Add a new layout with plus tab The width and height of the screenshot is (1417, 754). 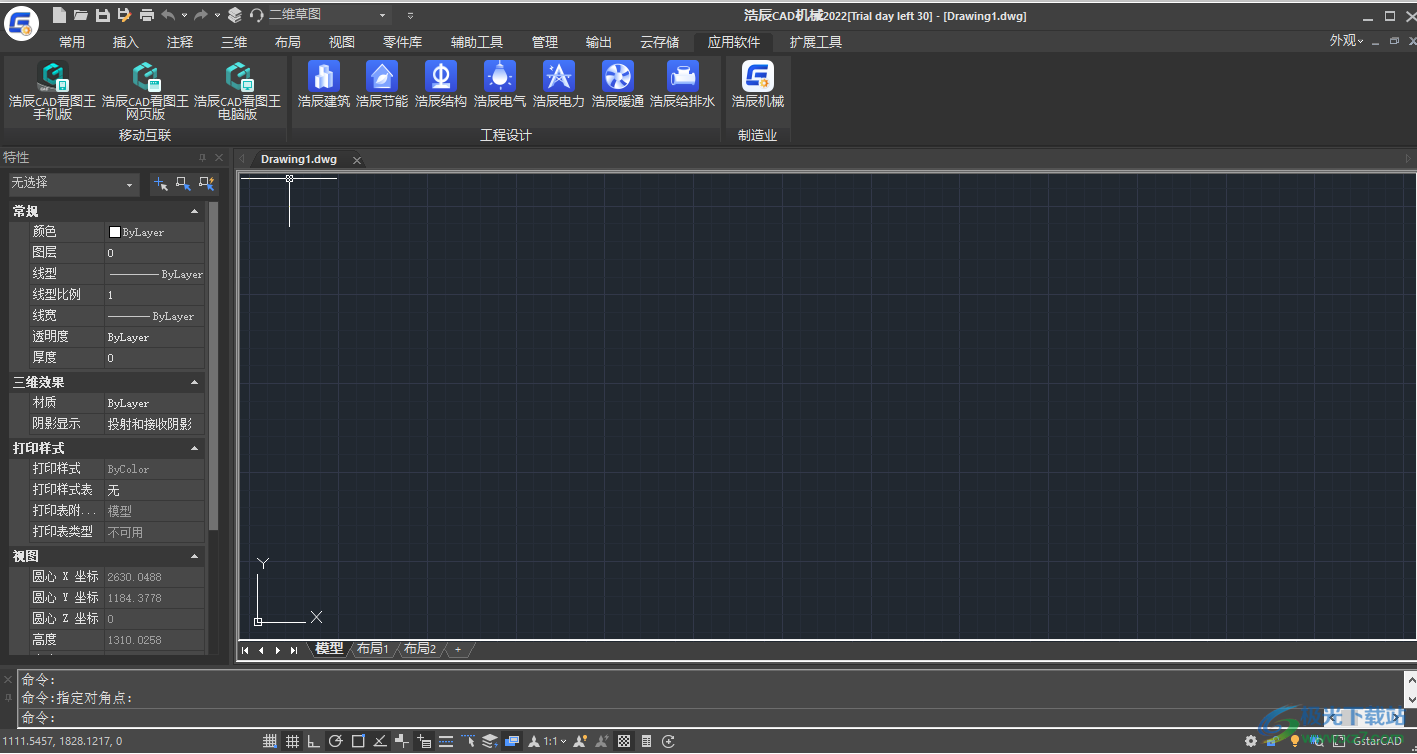click(x=458, y=649)
